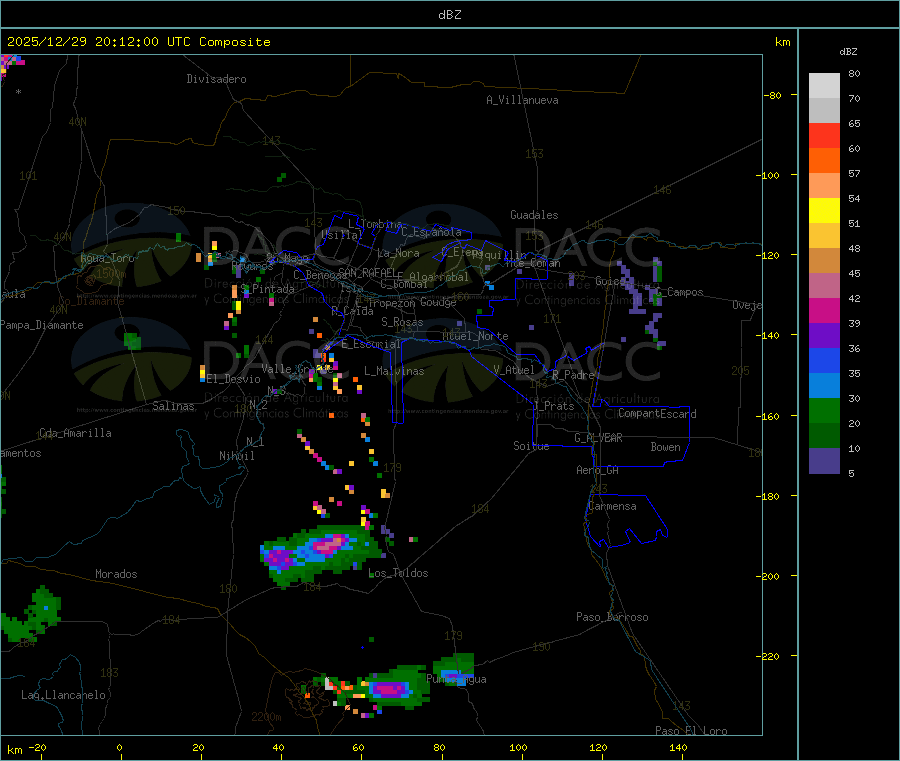The image size is (900, 761).
Task: Select the magenta 42 dBZ legend swatch
Action: 824,310
